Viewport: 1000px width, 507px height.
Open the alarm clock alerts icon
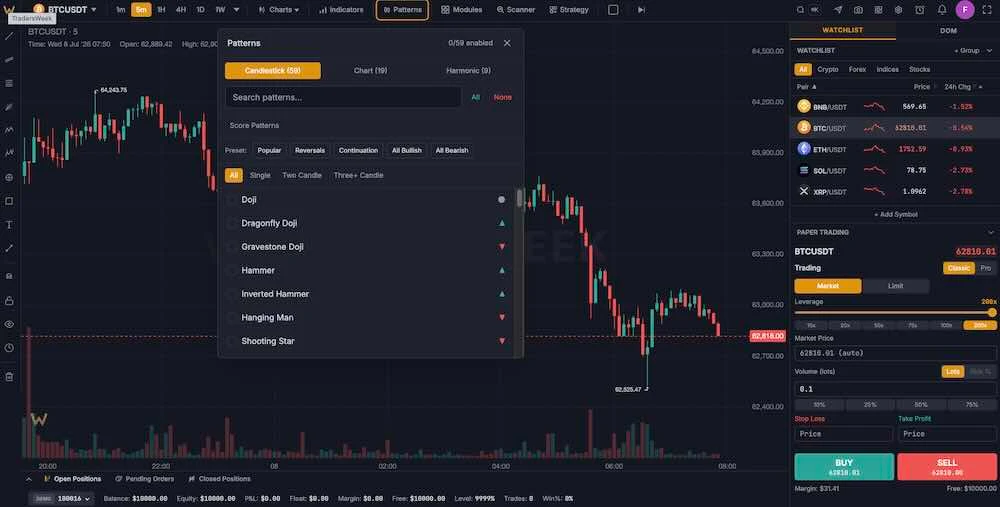tap(919, 10)
